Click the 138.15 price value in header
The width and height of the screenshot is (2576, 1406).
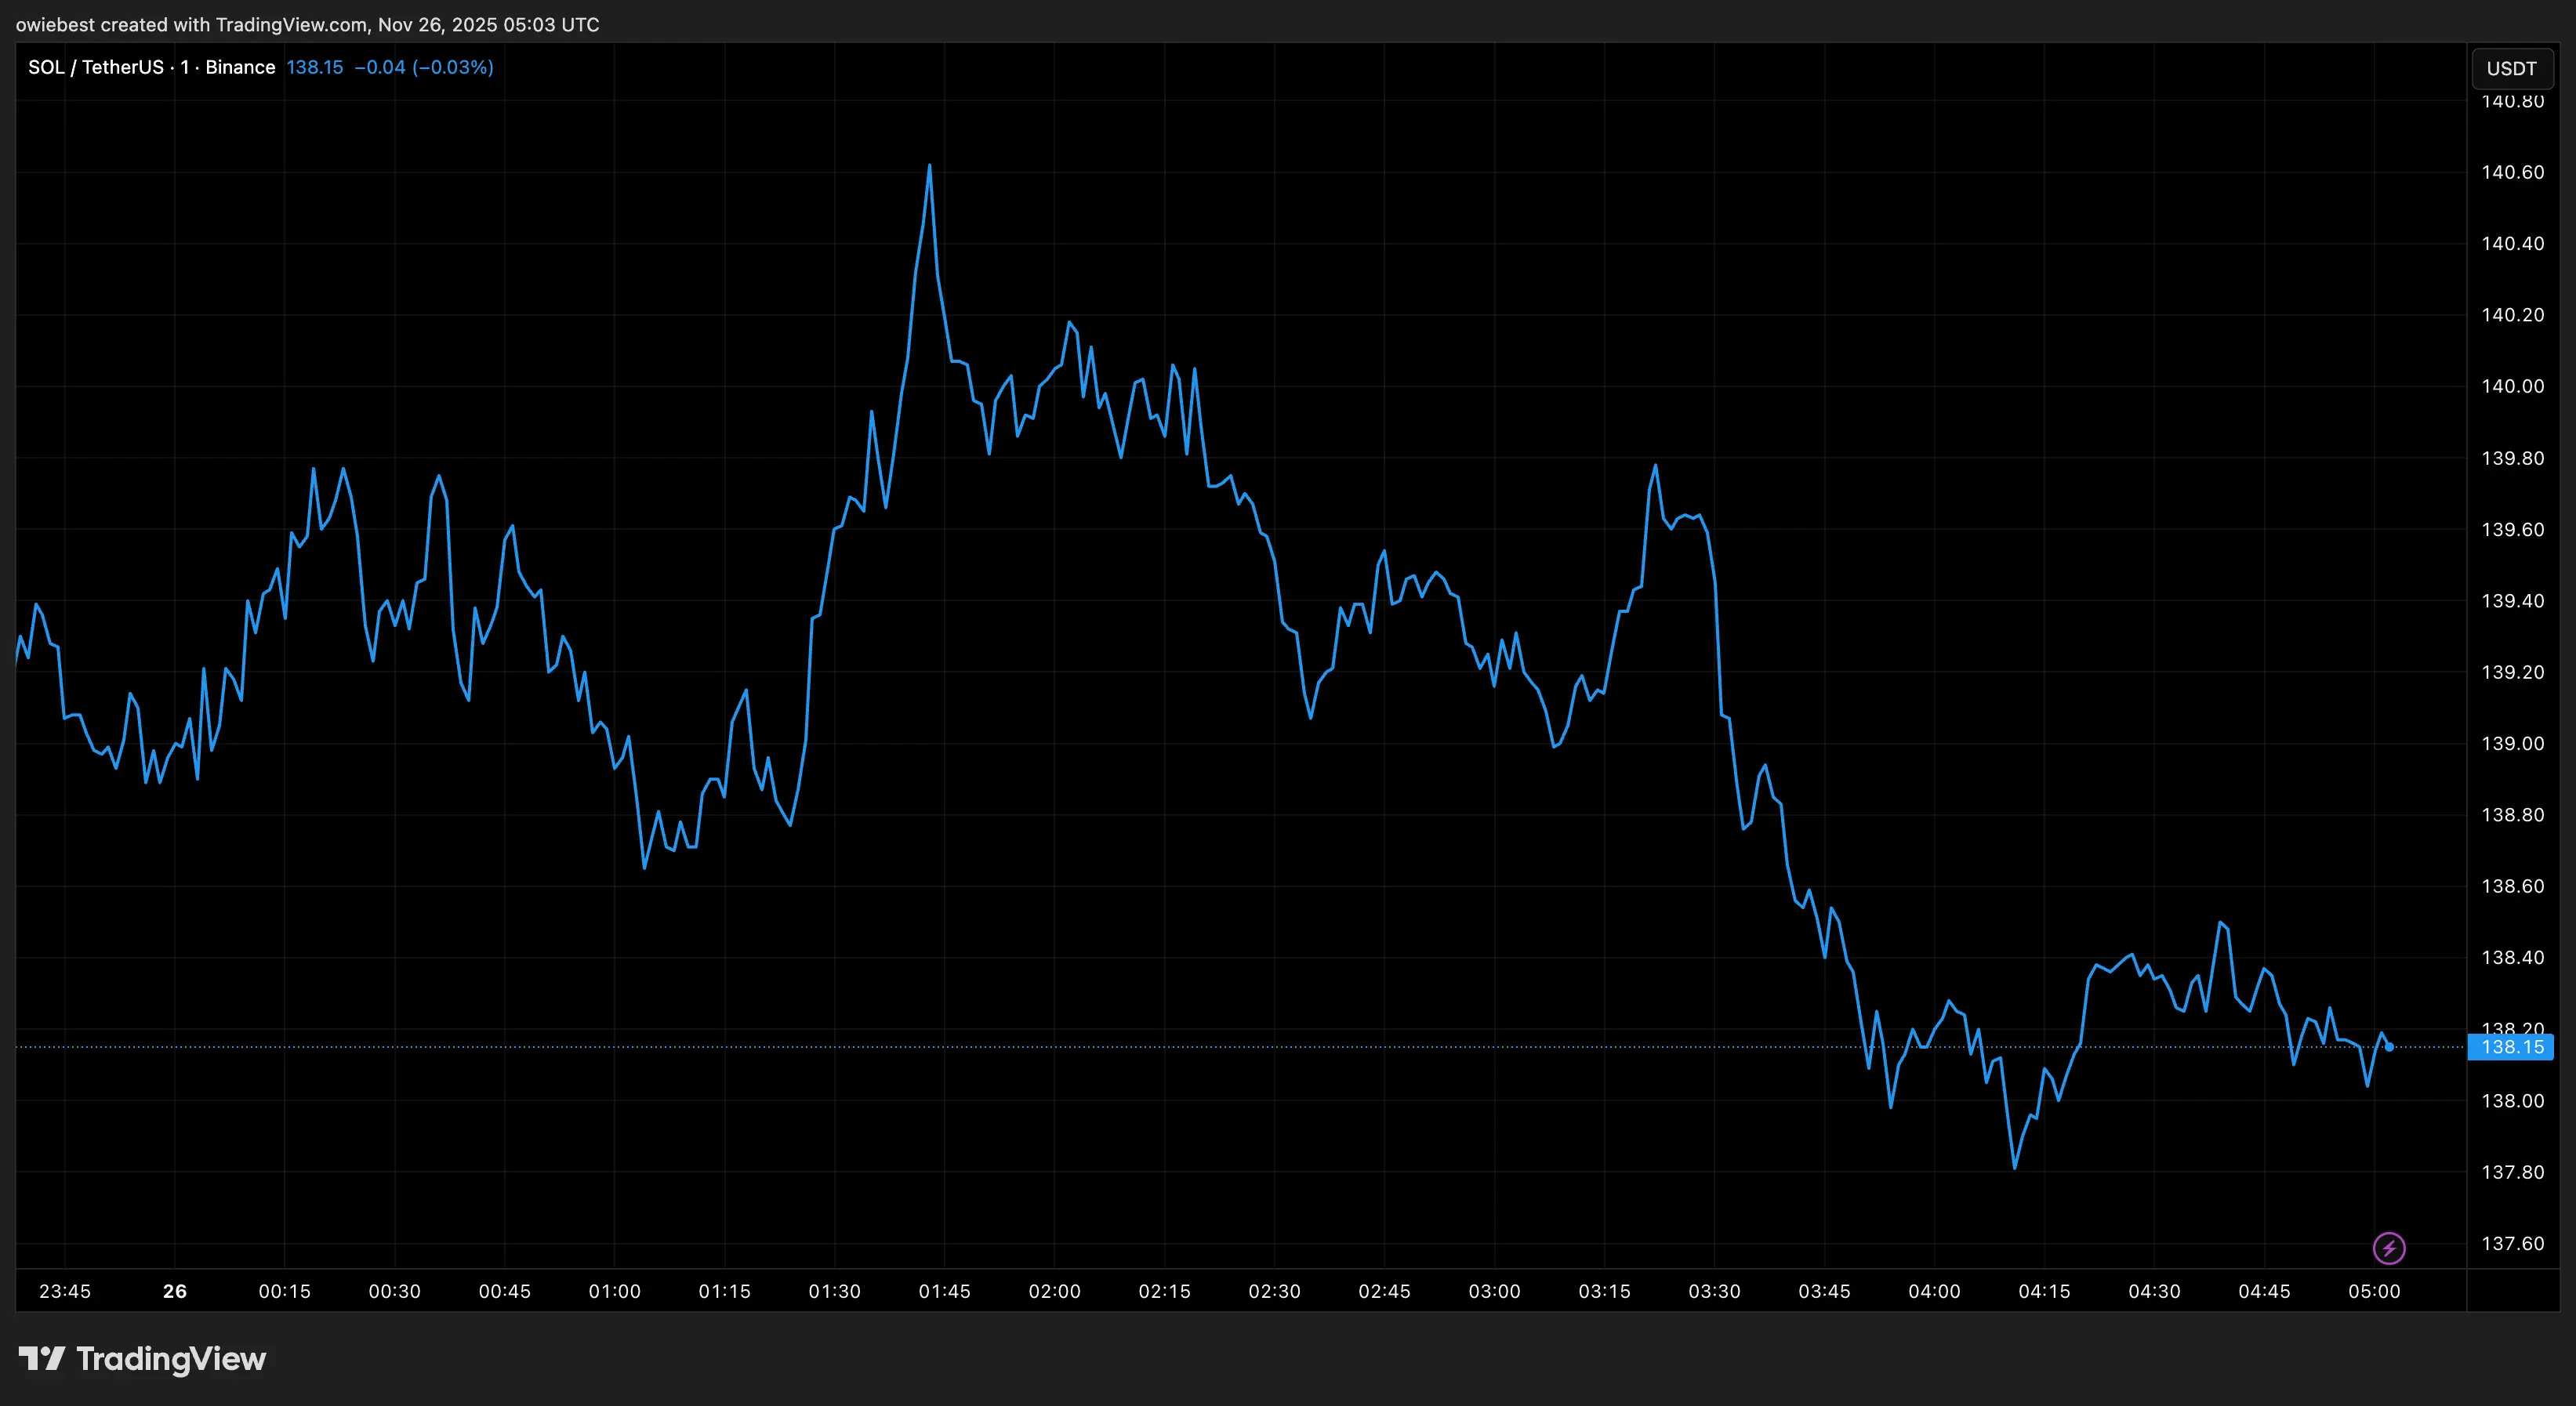(315, 67)
